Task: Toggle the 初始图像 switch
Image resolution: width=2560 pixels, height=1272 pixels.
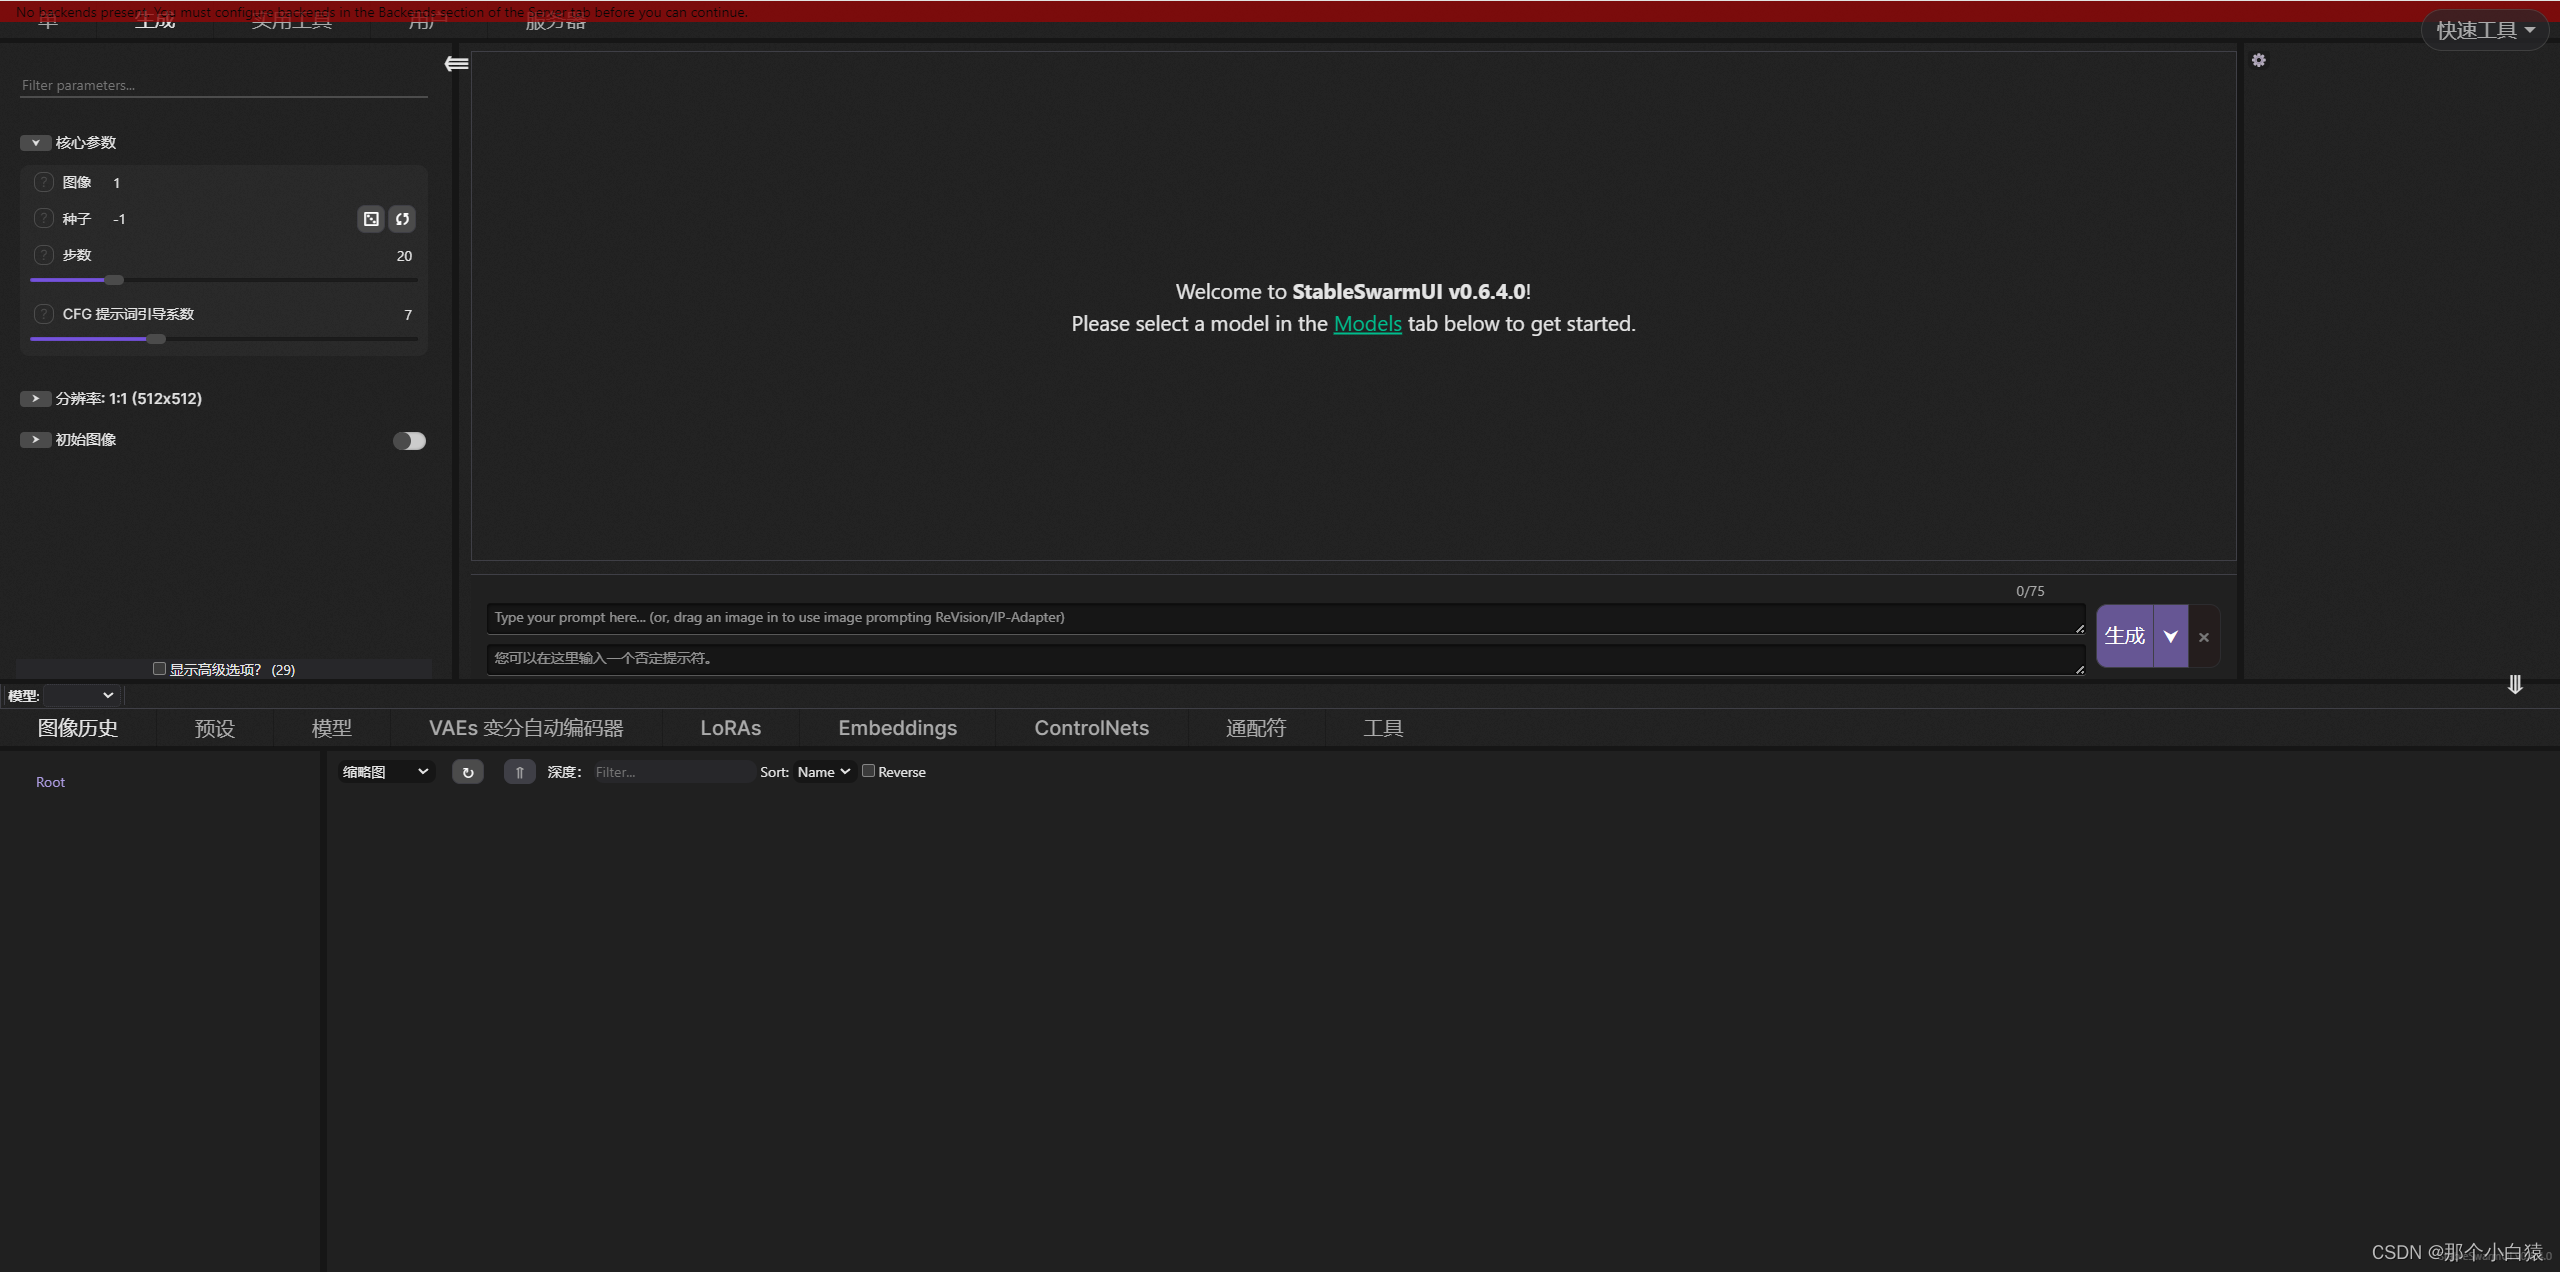Action: click(x=409, y=441)
